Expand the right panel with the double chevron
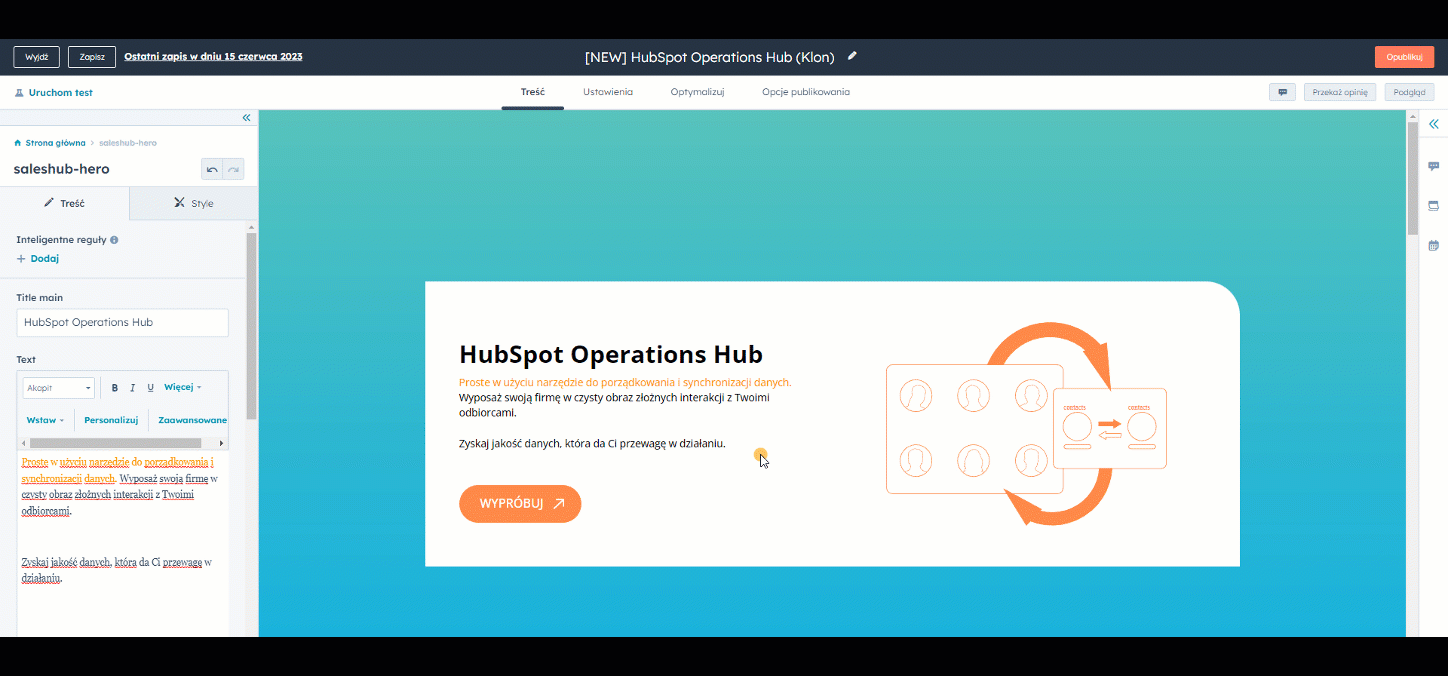 1433,124
